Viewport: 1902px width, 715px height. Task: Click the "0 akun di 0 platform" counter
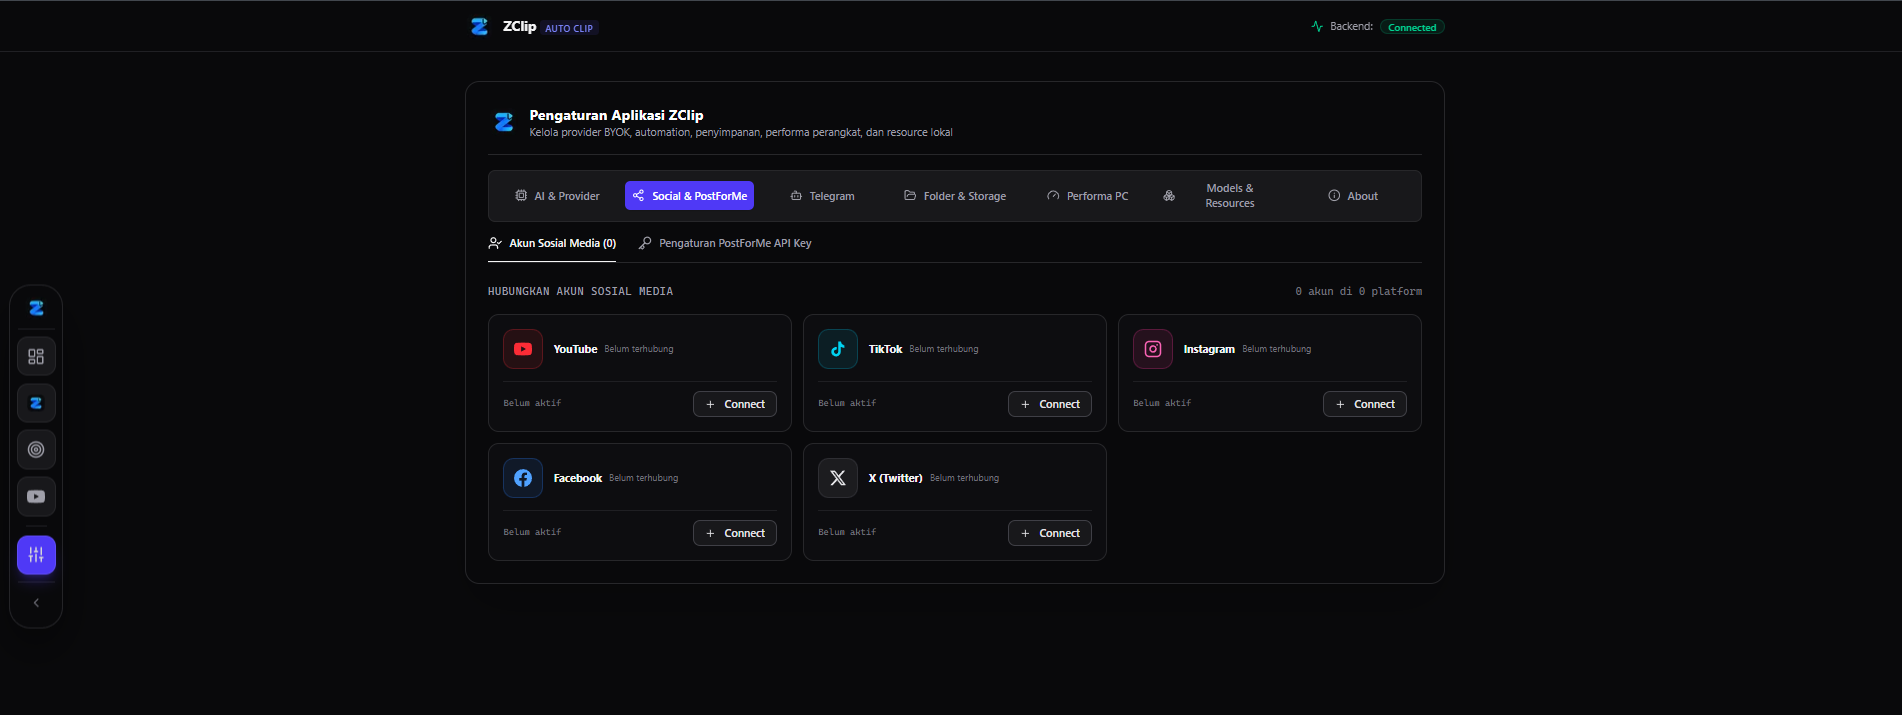click(x=1358, y=291)
